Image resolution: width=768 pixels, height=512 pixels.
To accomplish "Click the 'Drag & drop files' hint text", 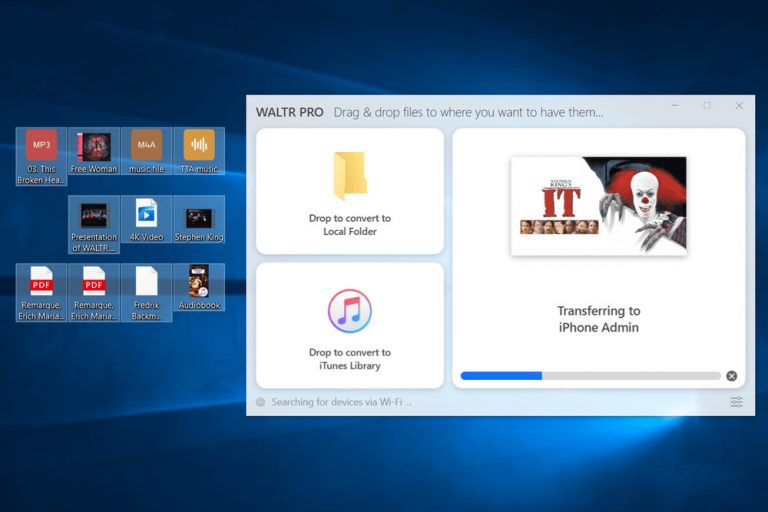I will tap(469, 112).
